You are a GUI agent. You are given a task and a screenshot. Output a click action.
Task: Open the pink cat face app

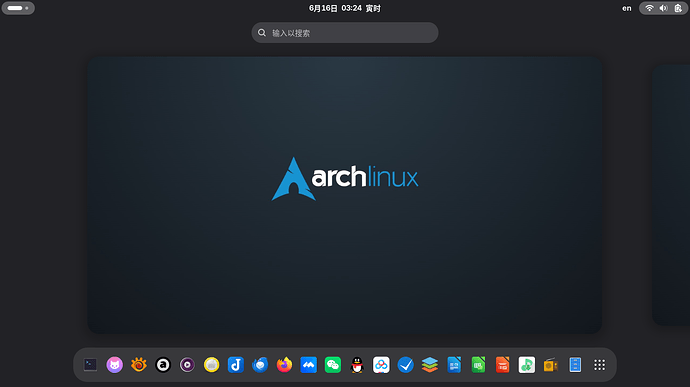pos(114,365)
